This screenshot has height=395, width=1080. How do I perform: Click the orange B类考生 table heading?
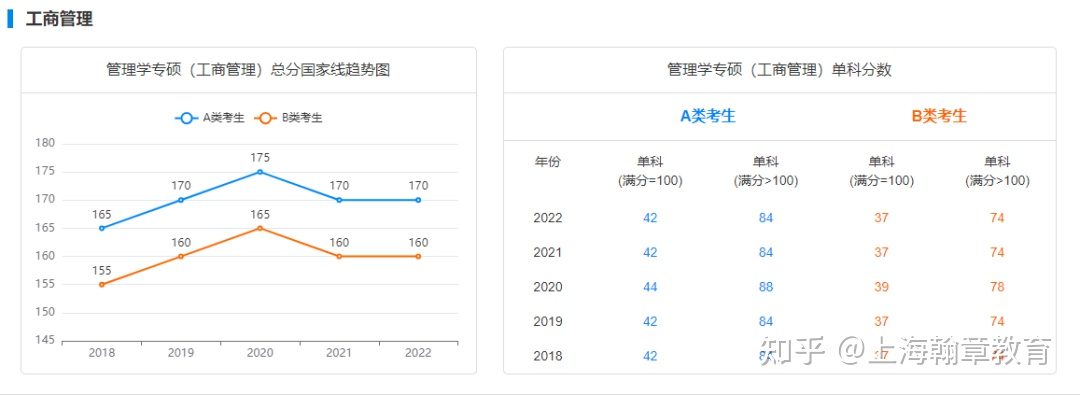pos(939,117)
